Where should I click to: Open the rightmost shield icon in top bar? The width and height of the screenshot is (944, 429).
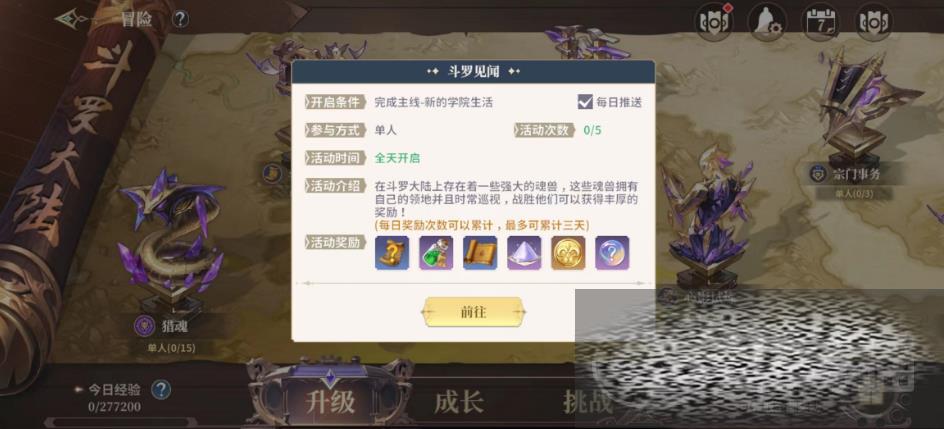874,22
